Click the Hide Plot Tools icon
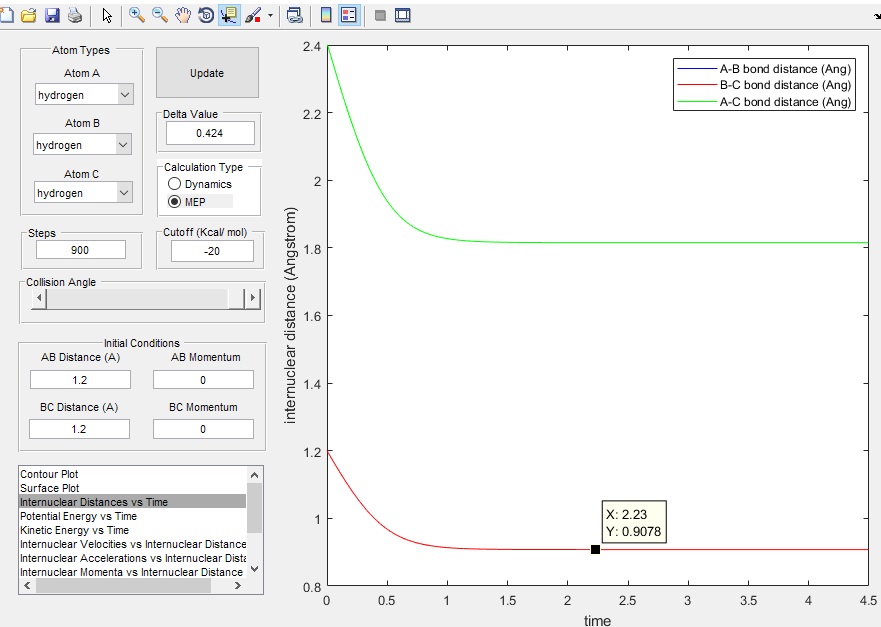The width and height of the screenshot is (881, 627). (x=380, y=15)
